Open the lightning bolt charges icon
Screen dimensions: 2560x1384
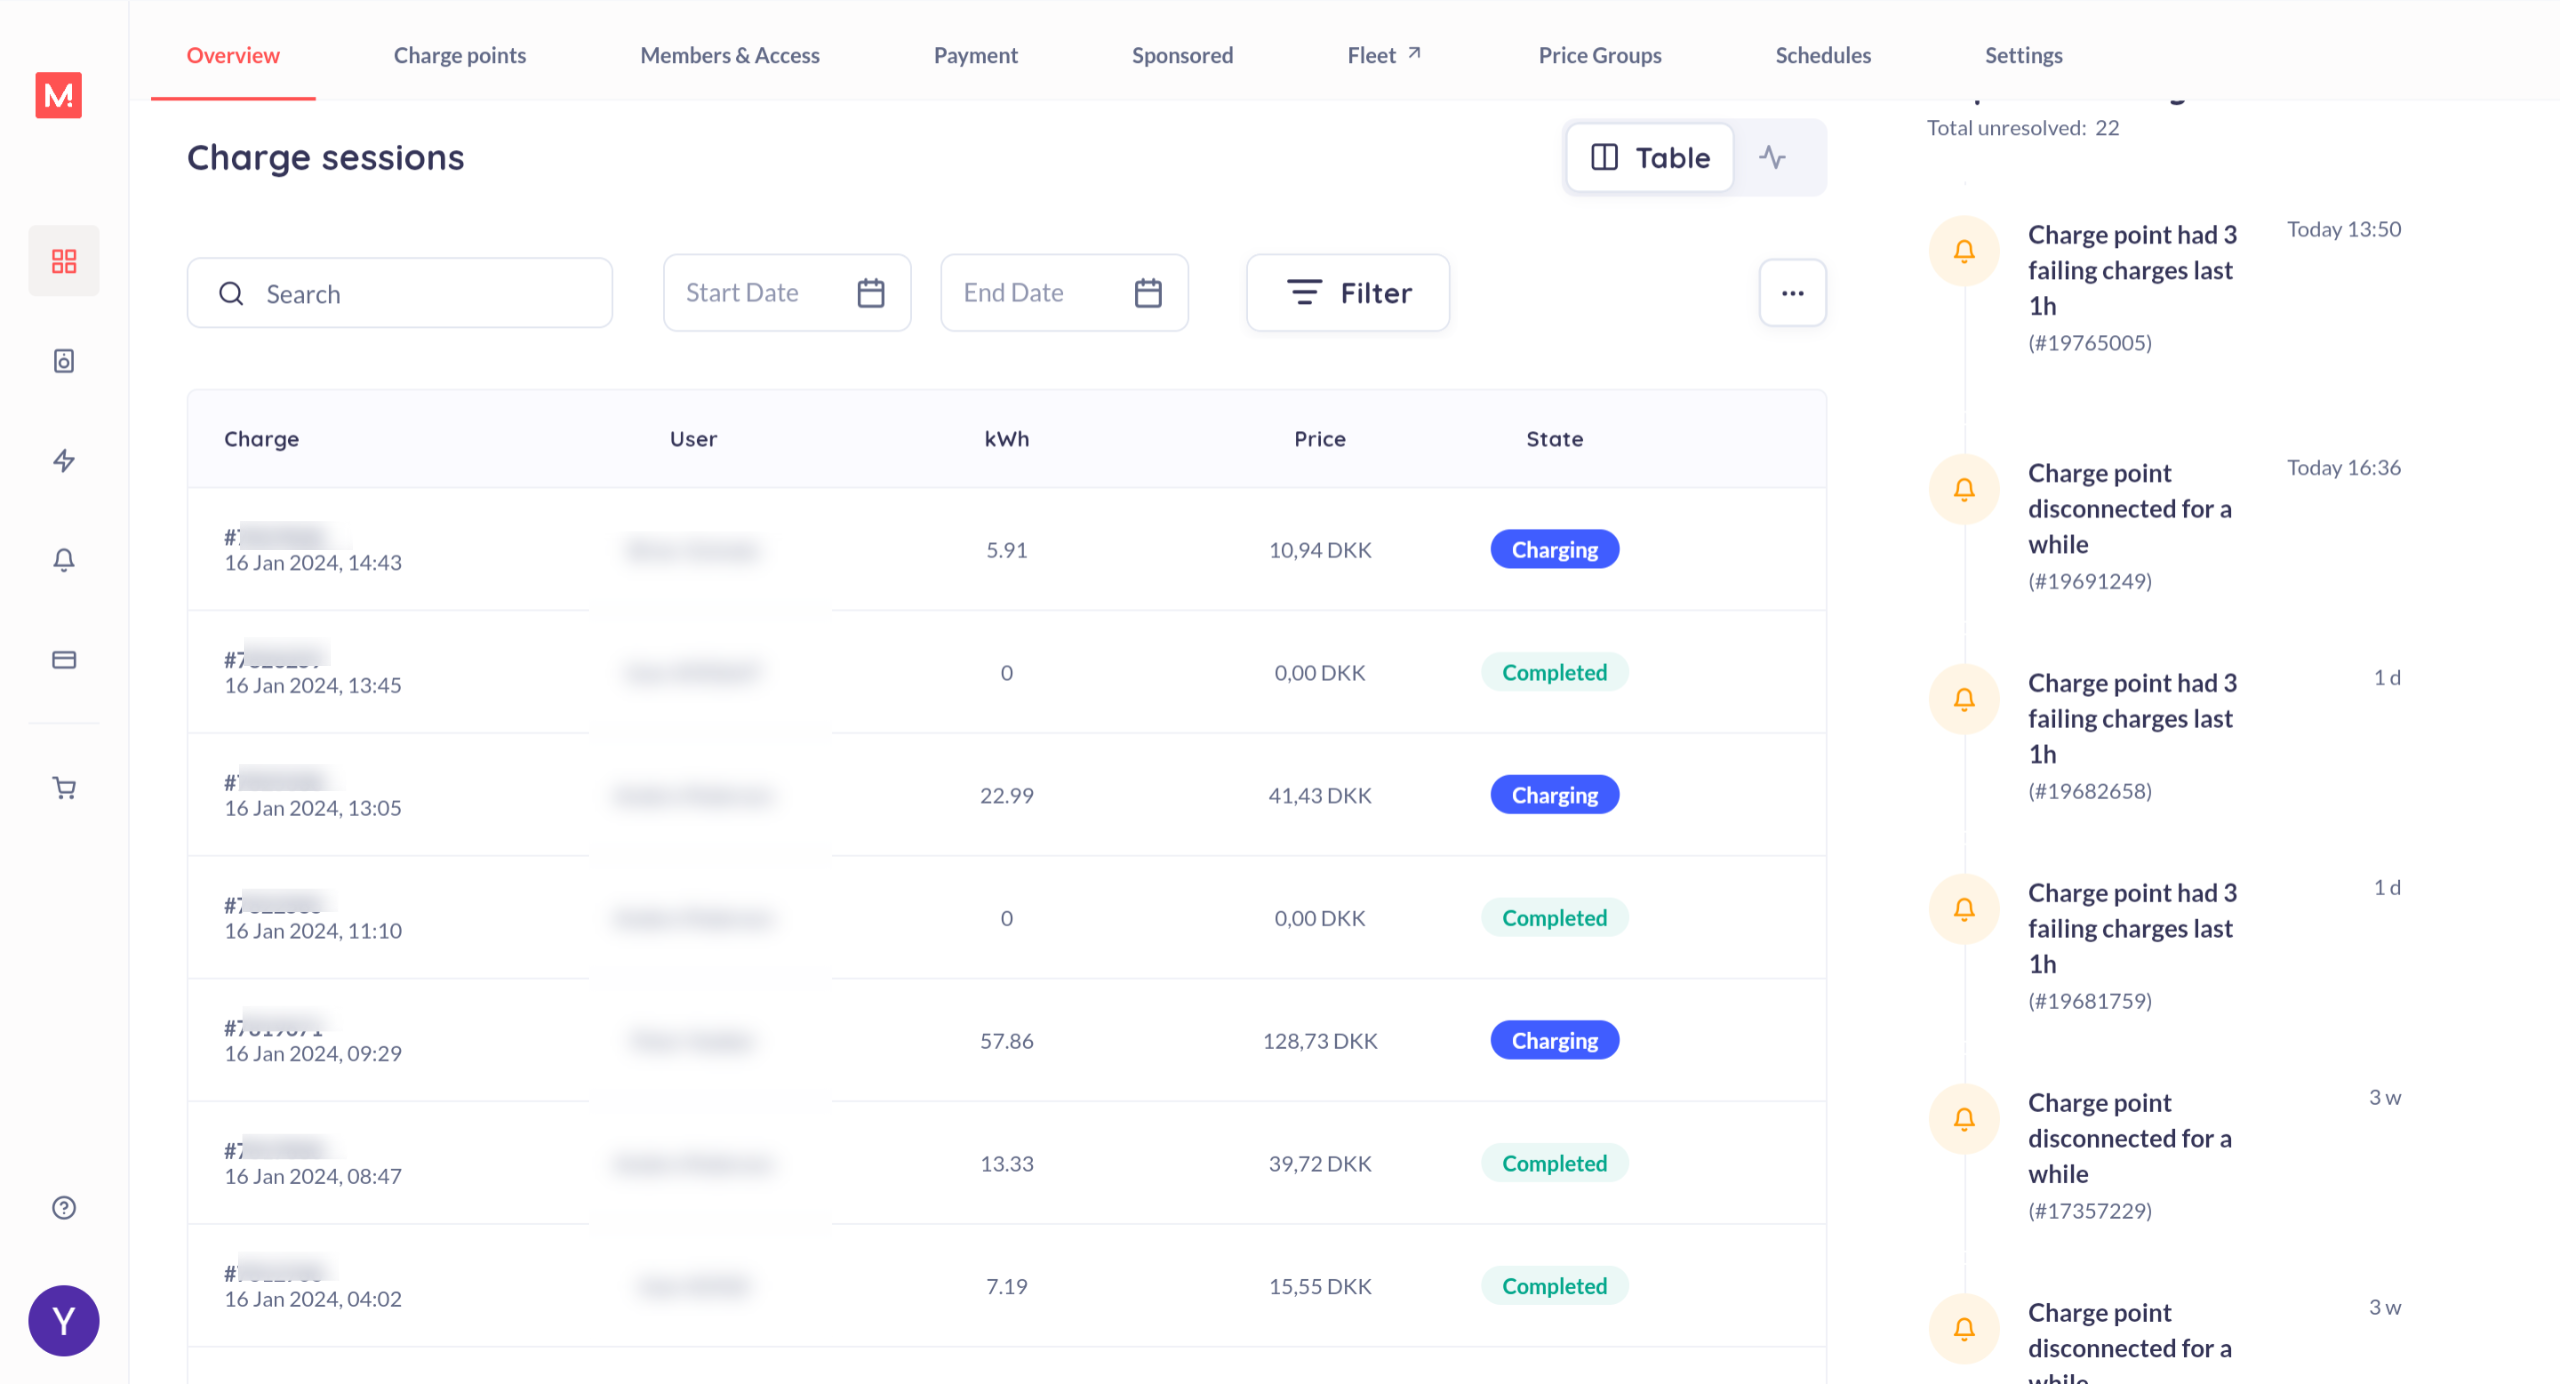64,460
